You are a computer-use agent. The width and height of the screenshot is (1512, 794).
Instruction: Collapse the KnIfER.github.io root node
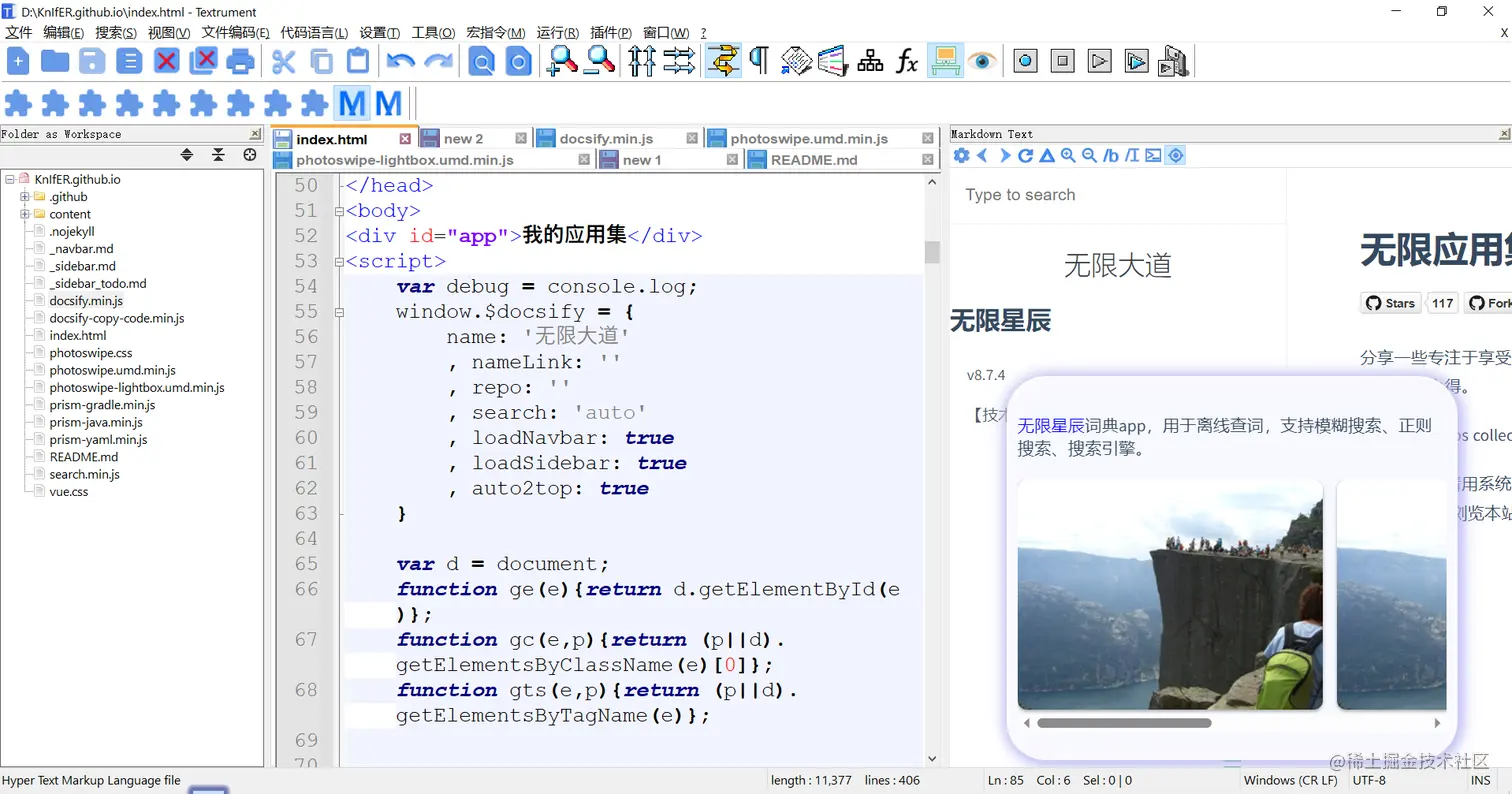tap(9, 179)
